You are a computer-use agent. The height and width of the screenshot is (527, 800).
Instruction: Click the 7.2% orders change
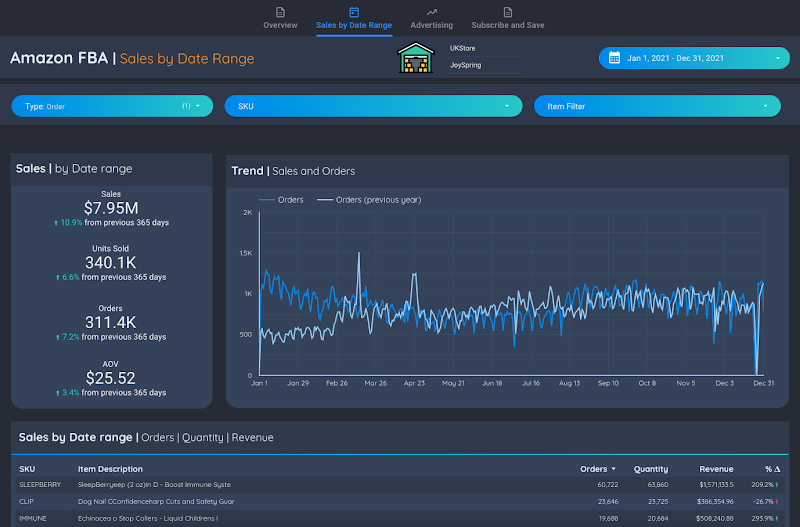coord(67,337)
